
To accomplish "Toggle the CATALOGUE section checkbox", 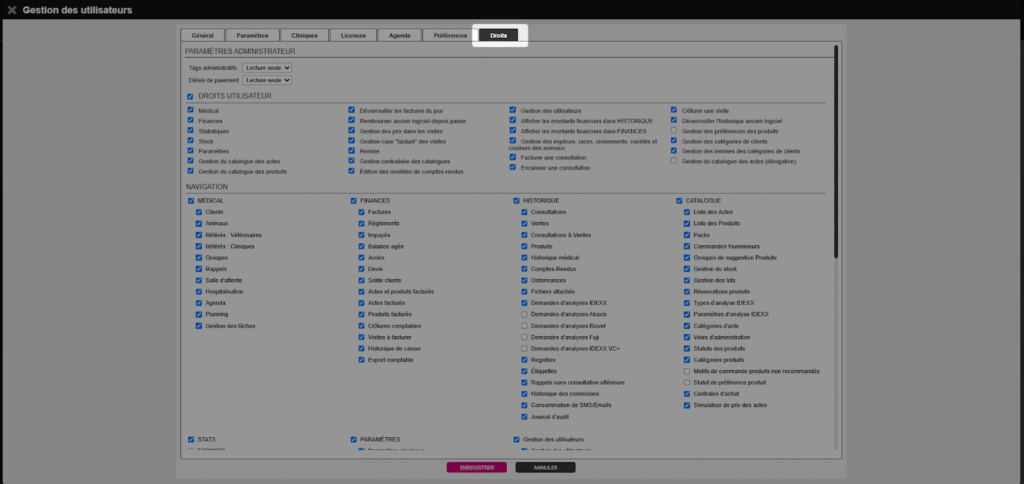I will (678, 201).
